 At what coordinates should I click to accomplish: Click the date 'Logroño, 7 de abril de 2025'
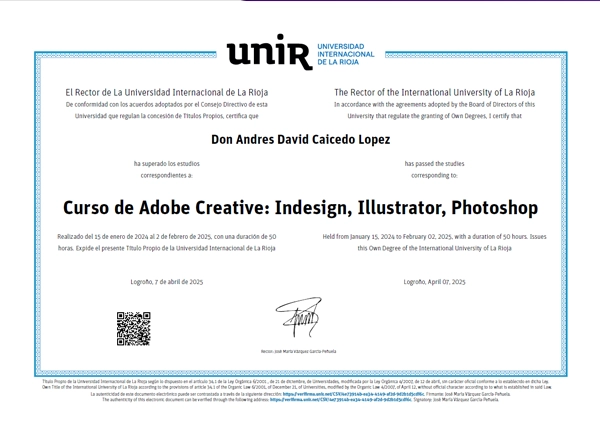(166, 282)
